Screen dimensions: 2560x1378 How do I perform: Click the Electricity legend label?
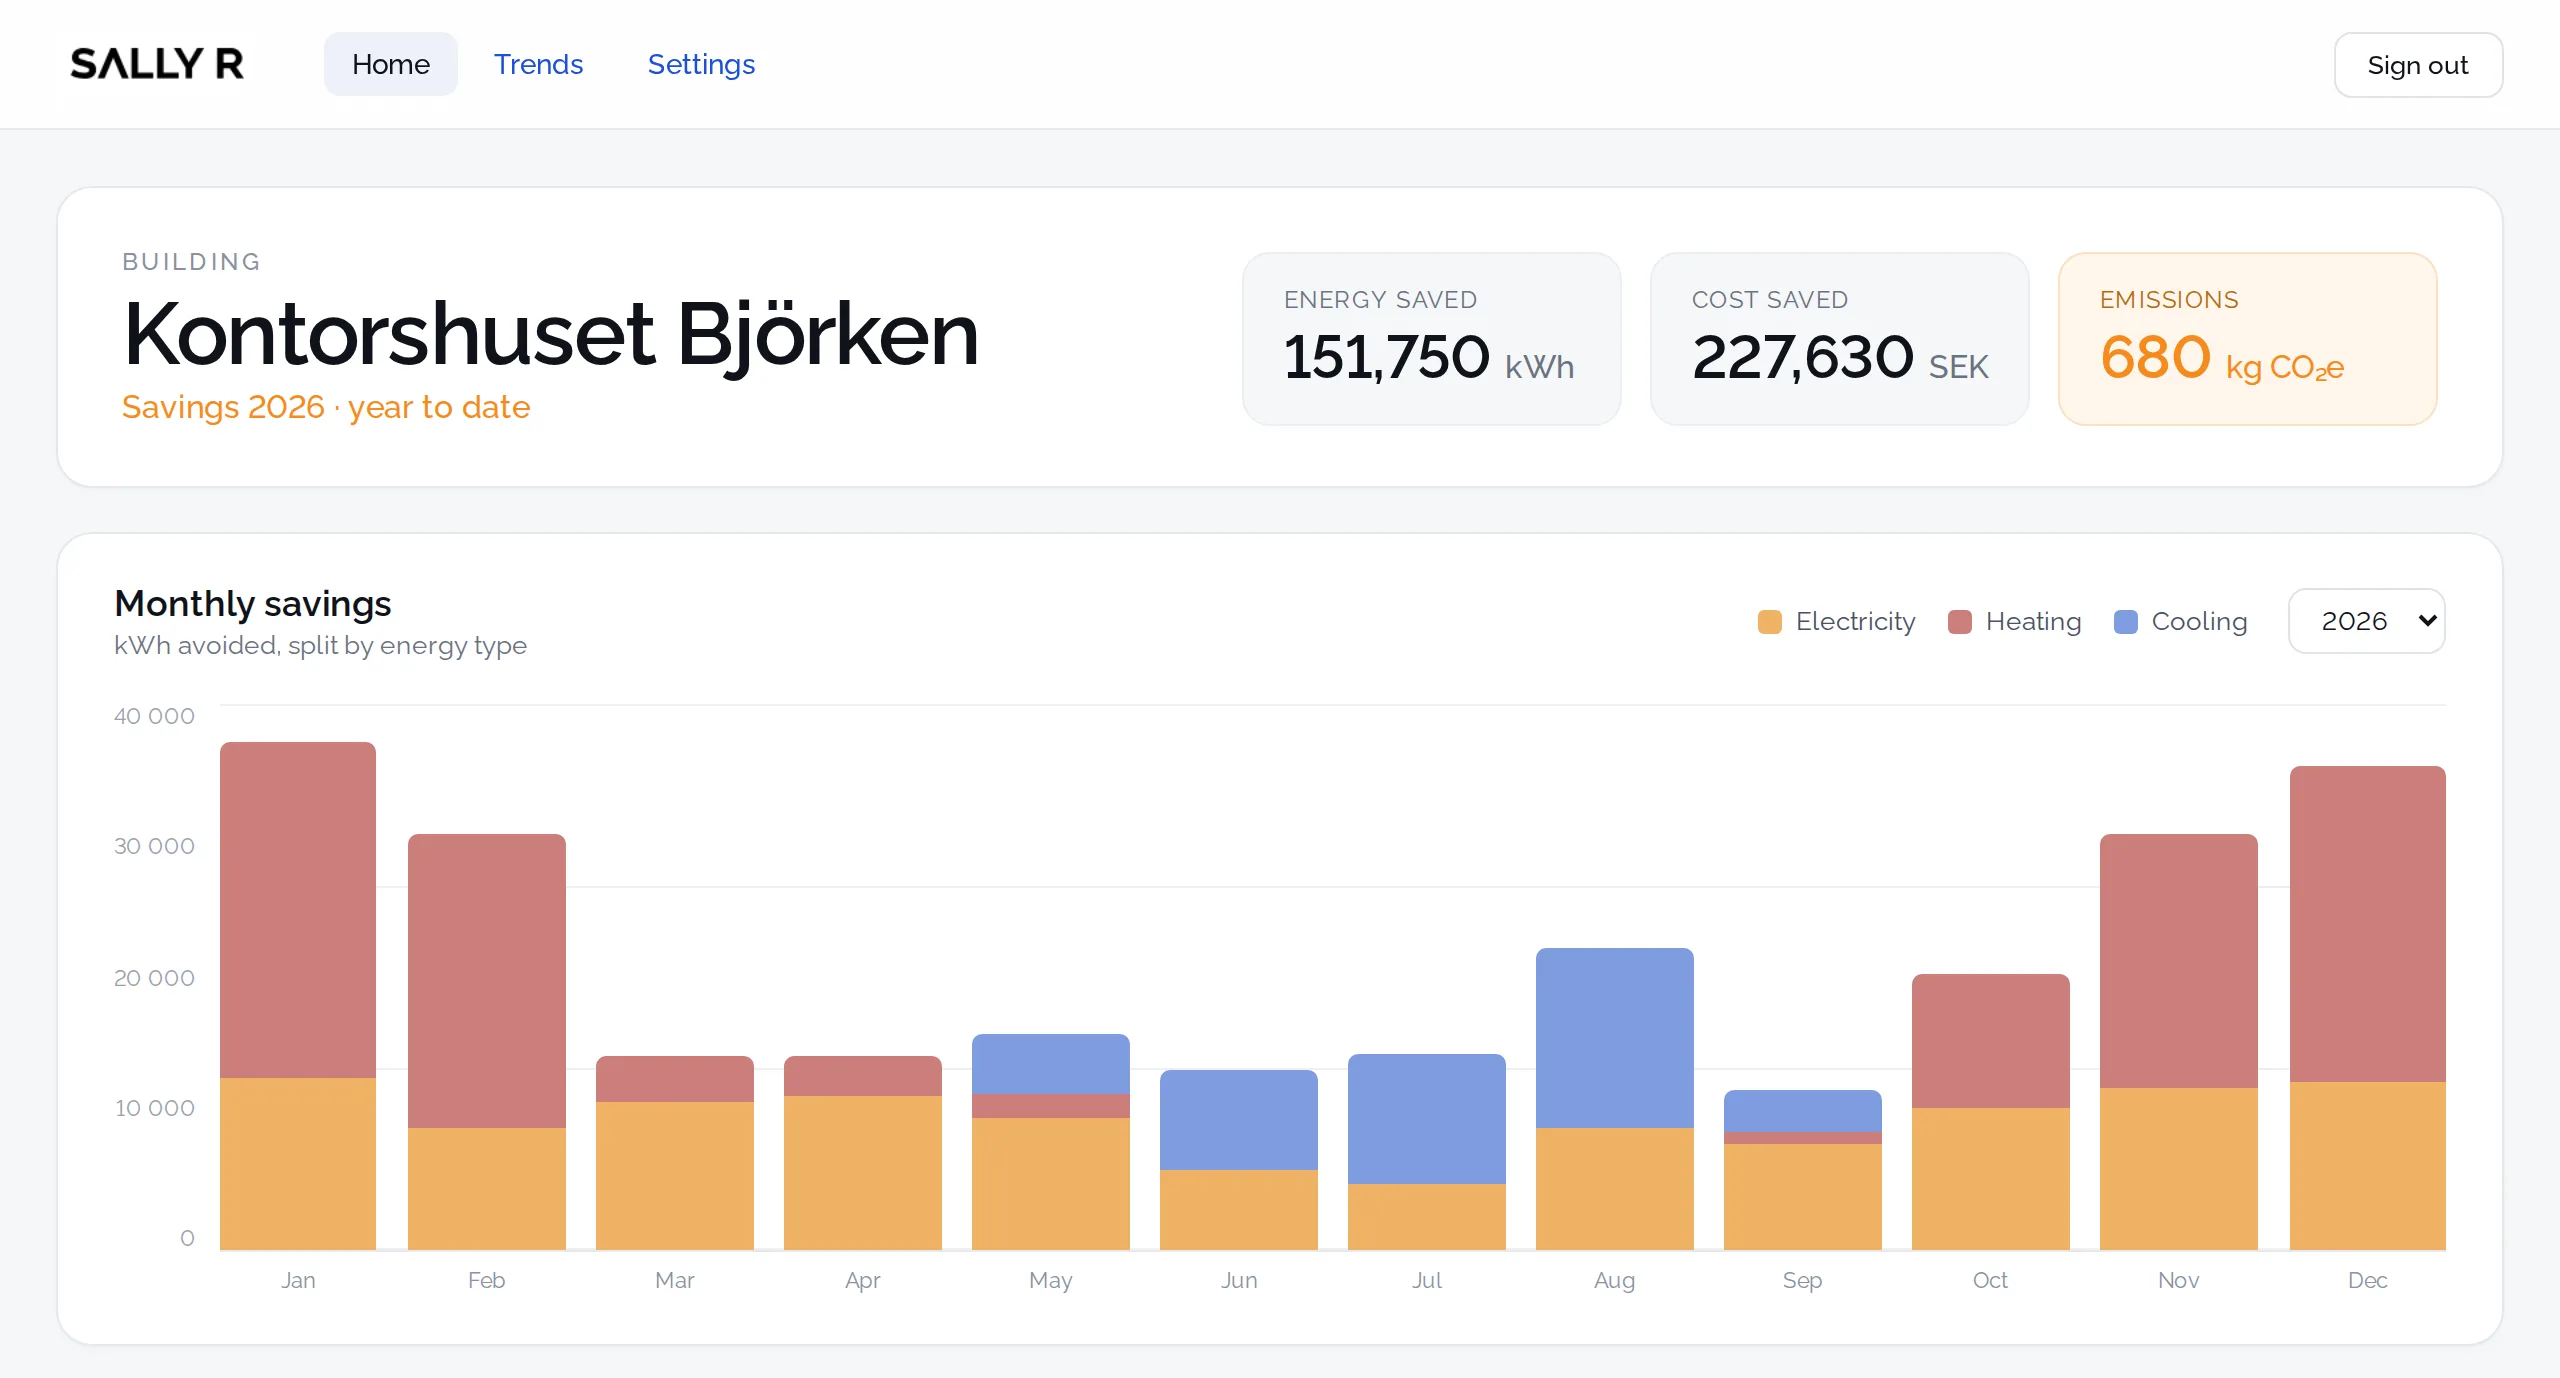pos(1856,622)
